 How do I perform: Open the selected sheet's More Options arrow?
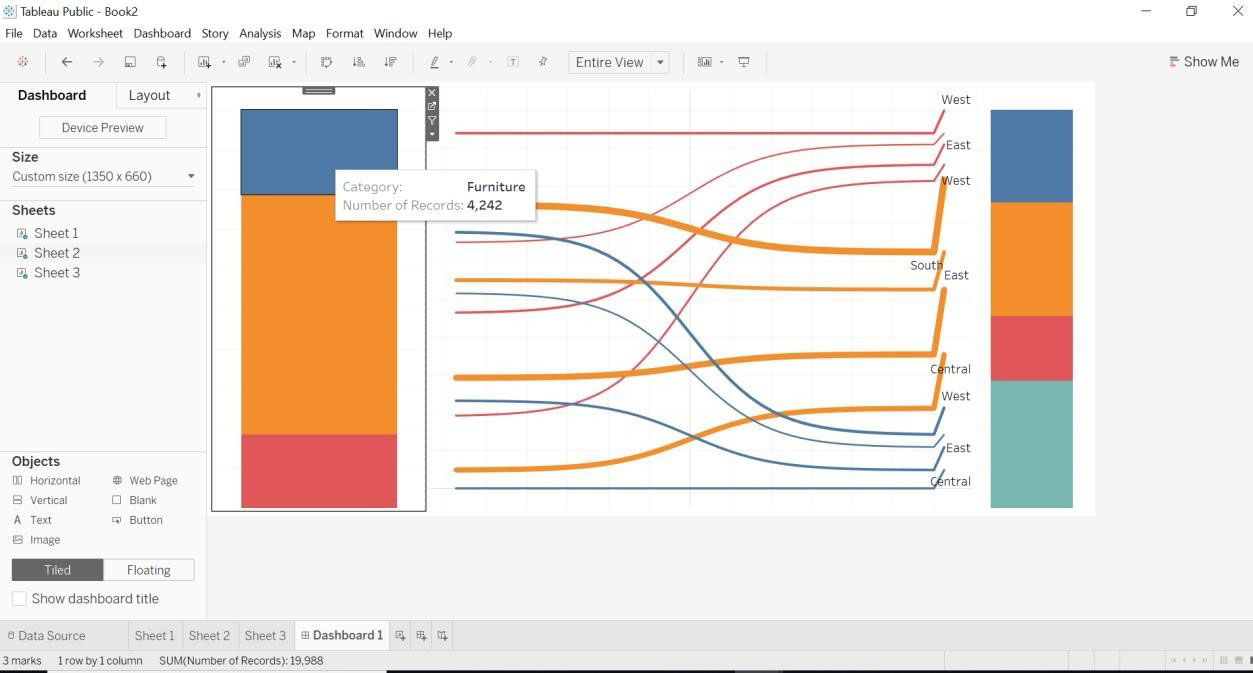432,134
